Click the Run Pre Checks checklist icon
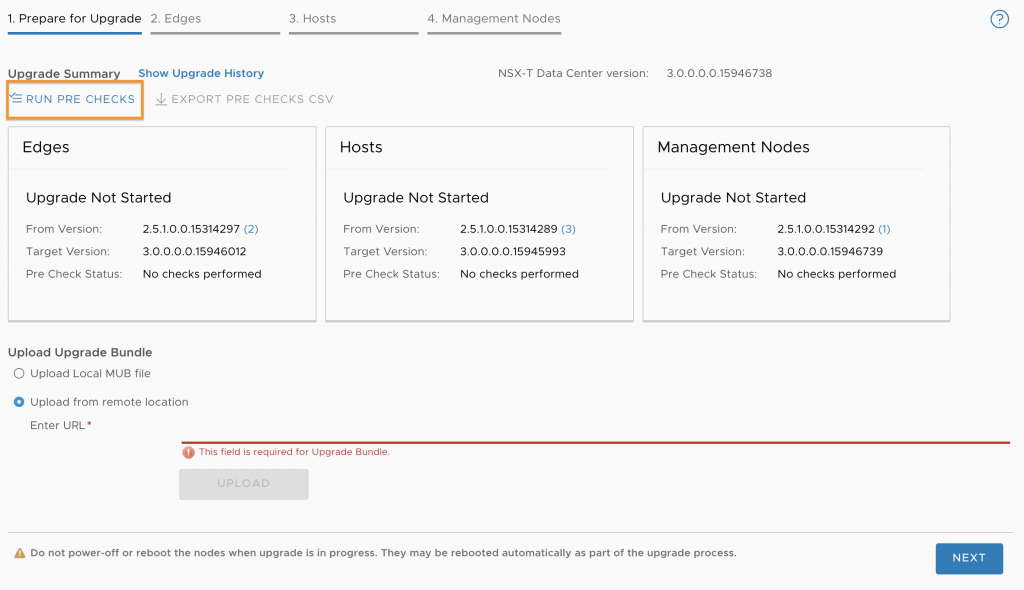Viewport: 1024px width, 590px height. tap(16, 98)
